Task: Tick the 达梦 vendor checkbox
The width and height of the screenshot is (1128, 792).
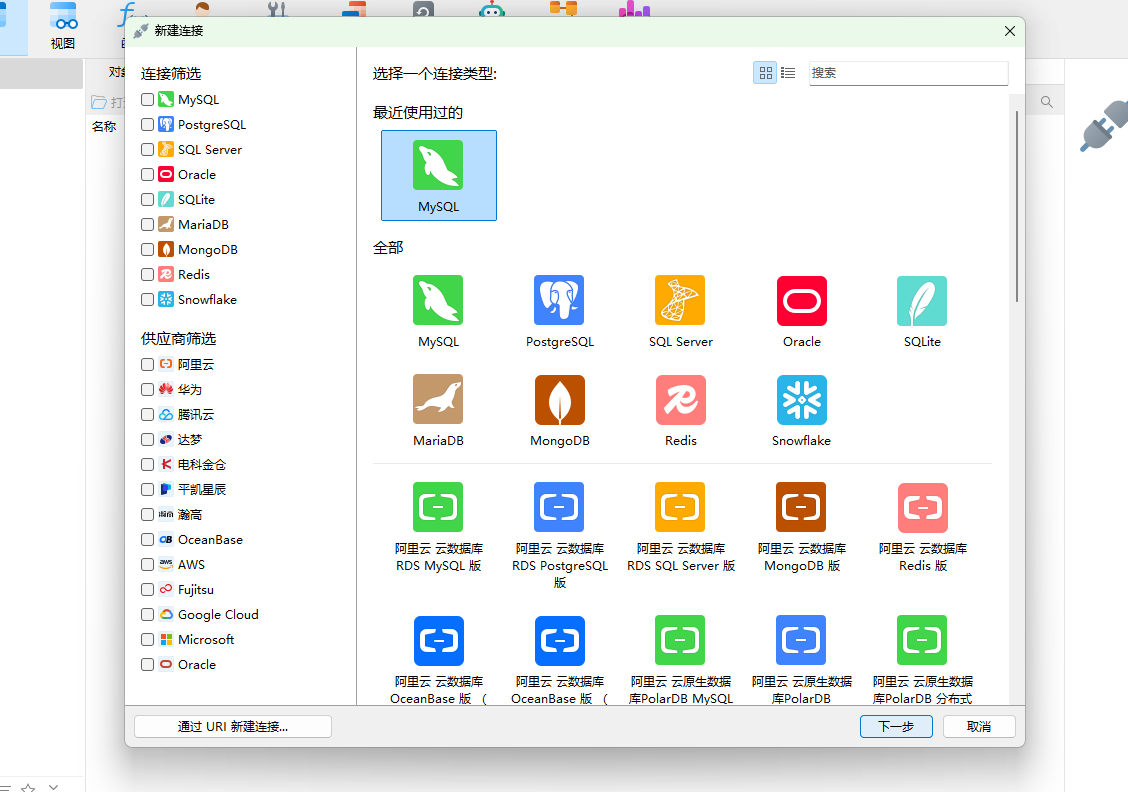Action: coord(147,440)
